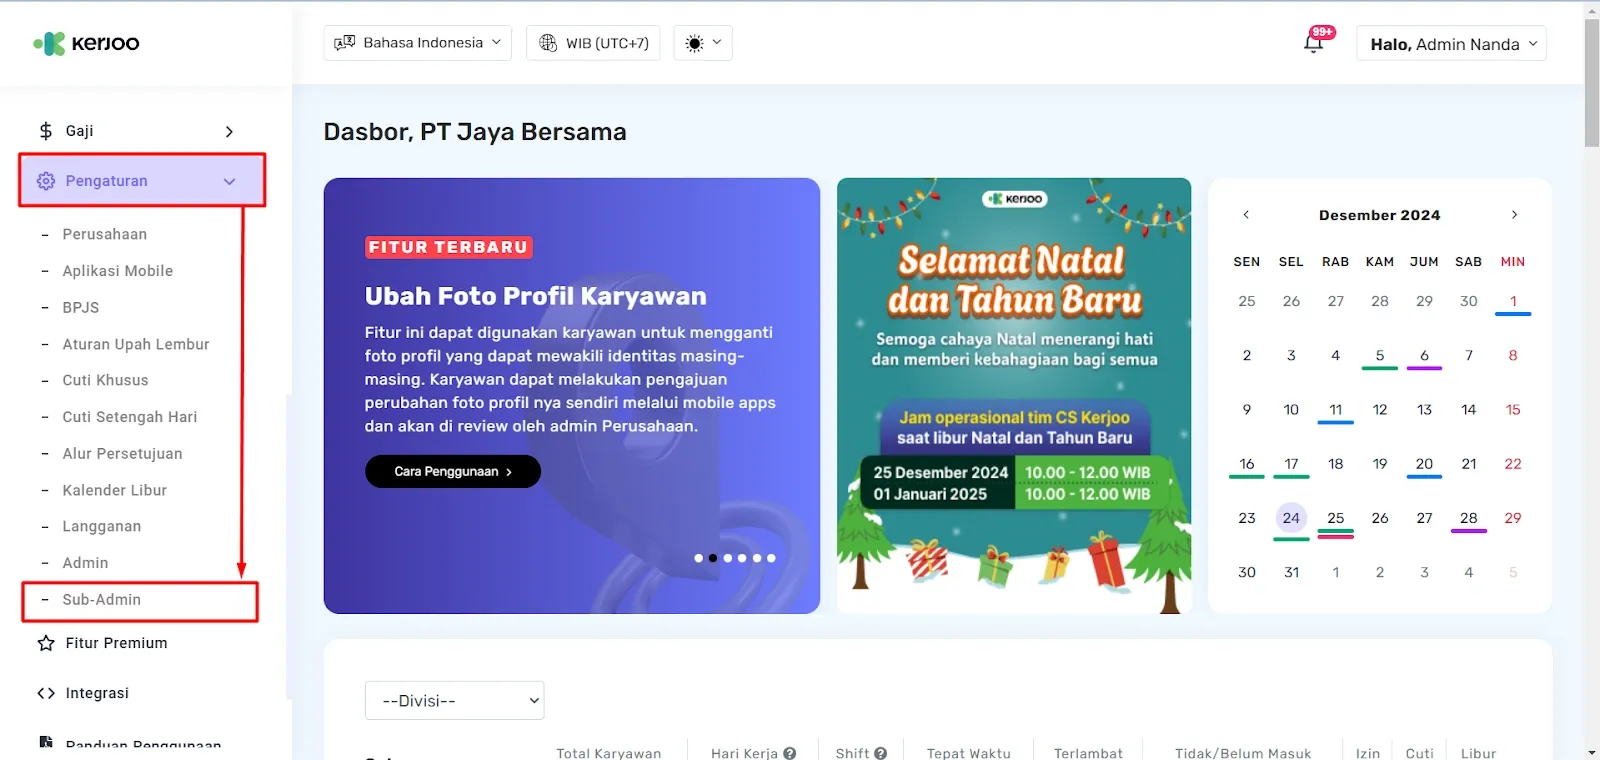
Task: Click the Integrasi code icon
Action: coord(46,693)
